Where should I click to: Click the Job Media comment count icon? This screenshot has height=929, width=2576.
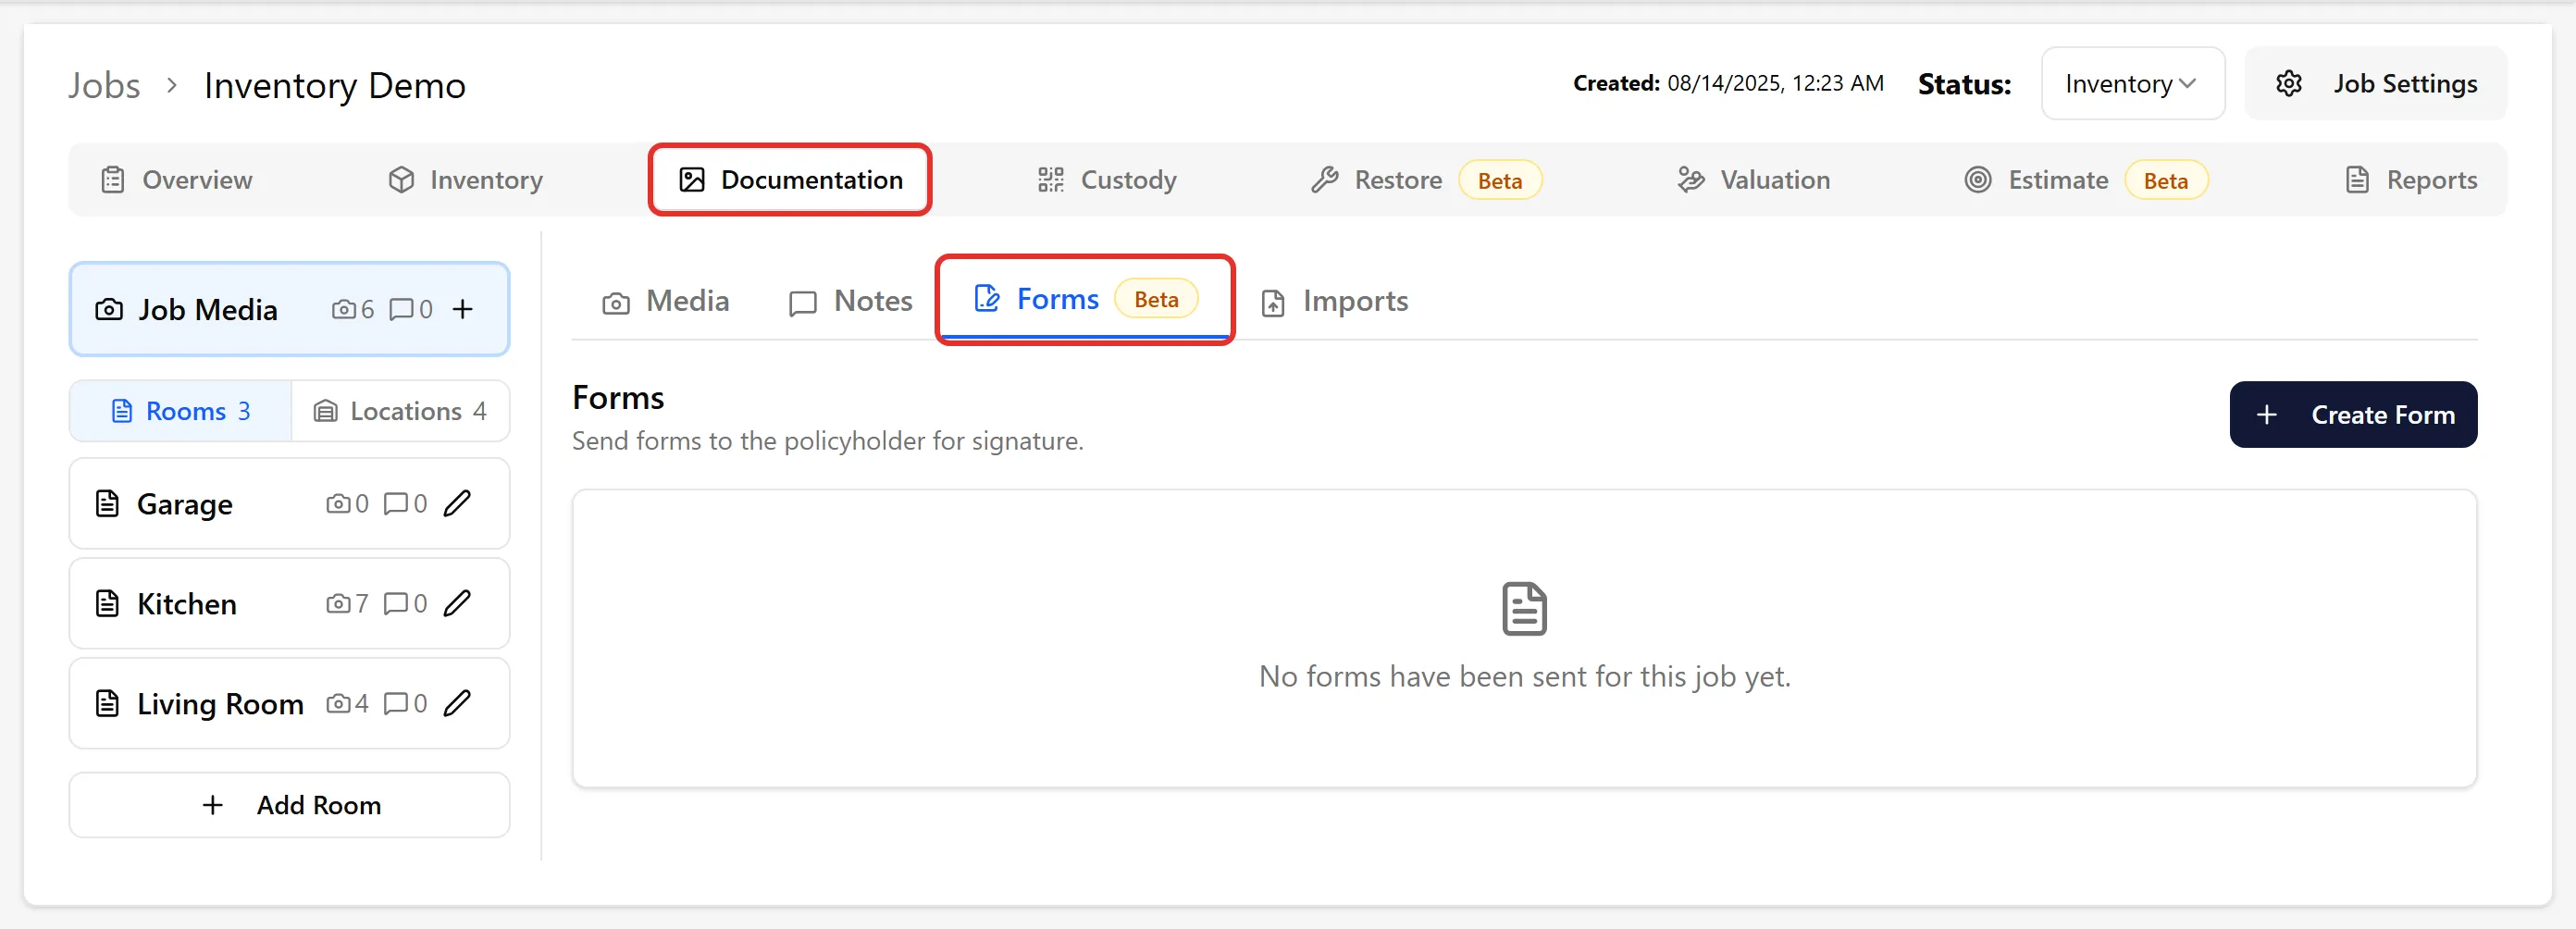[x=401, y=309]
